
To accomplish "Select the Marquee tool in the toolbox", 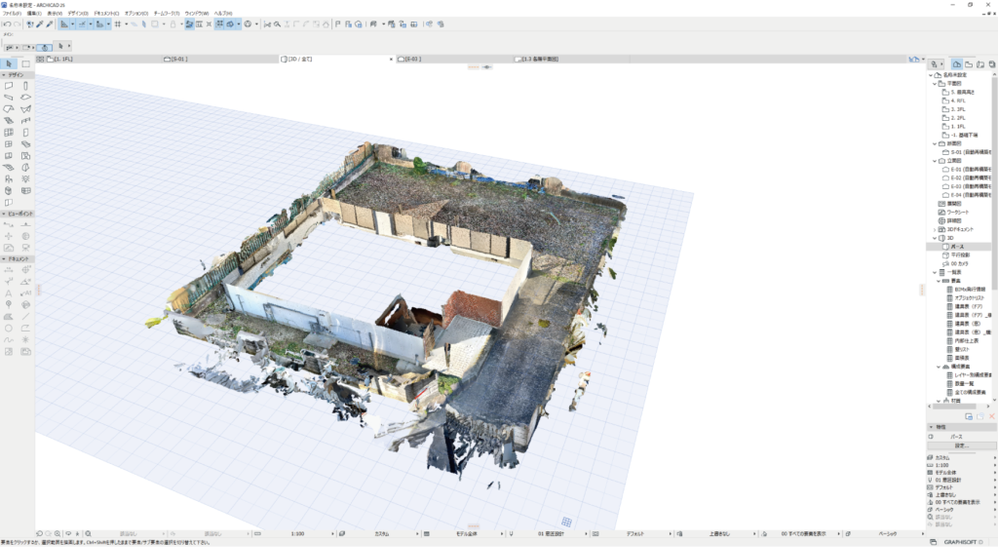I will click(x=26, y=64).
